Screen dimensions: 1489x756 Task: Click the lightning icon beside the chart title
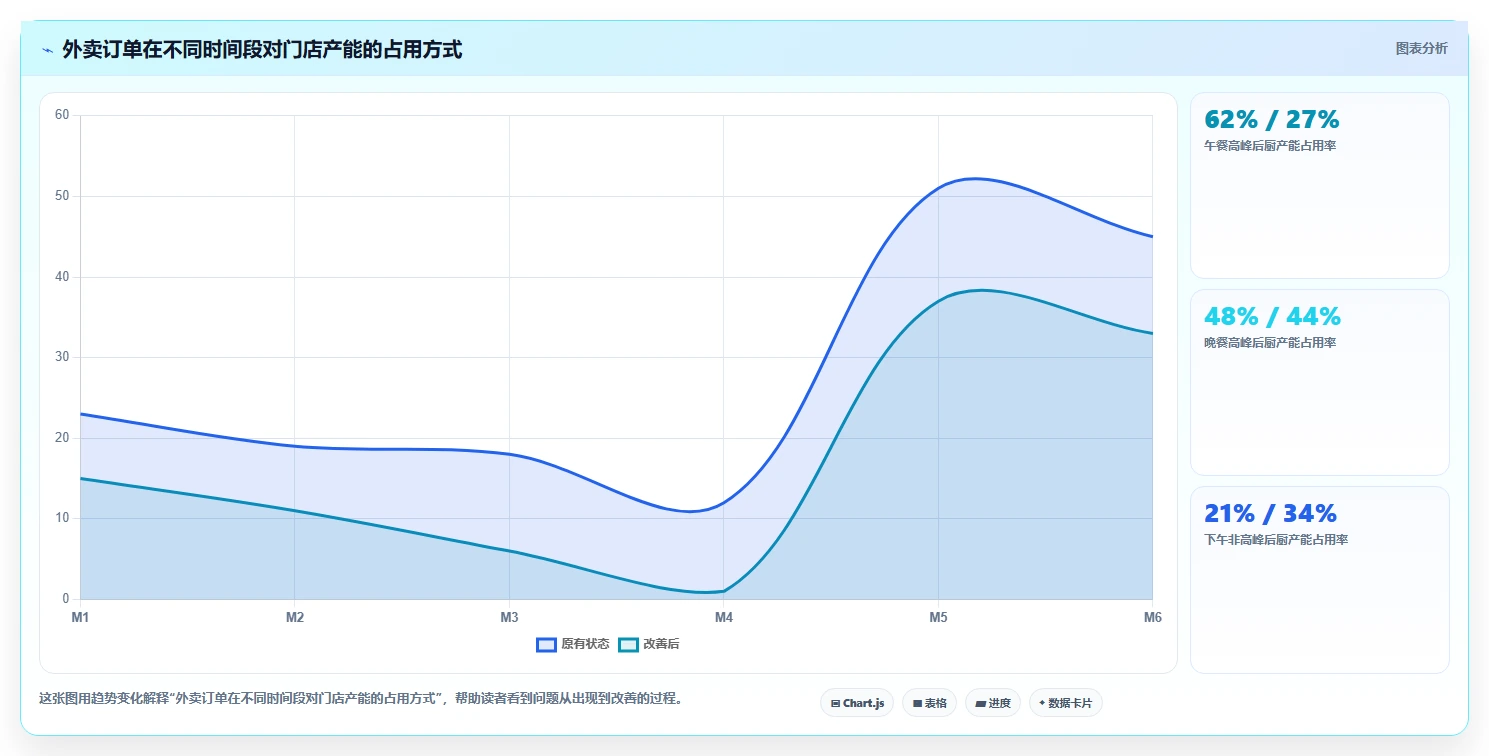47,50
